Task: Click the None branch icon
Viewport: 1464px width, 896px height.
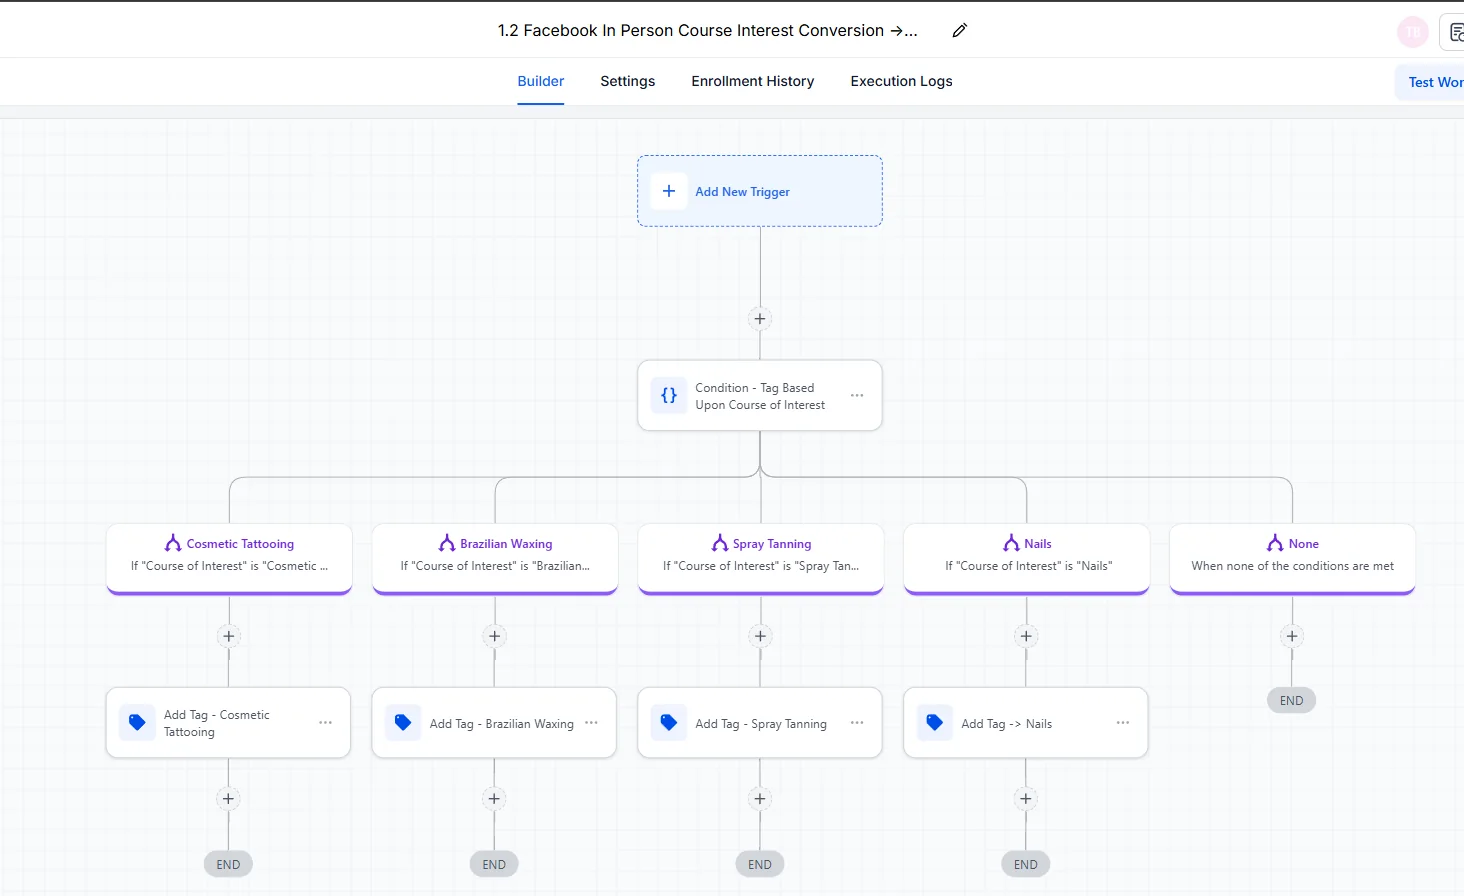Action: pyautogui.click(x=1275, y=543)
